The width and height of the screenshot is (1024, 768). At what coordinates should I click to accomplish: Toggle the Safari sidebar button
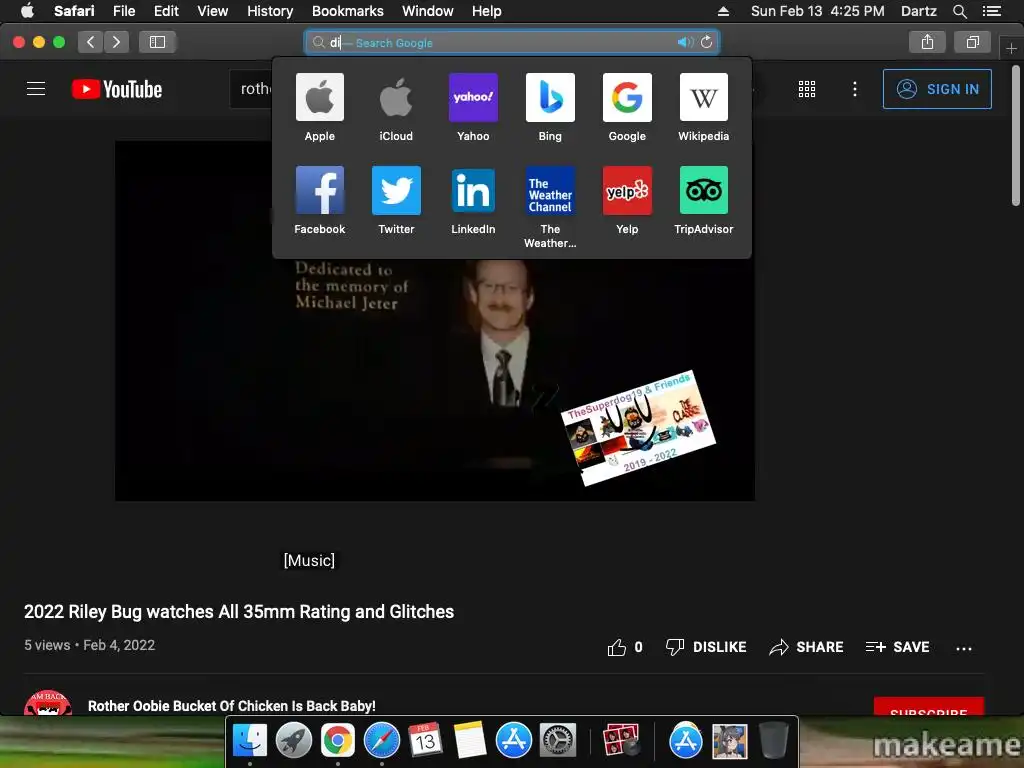pos(157,42)
